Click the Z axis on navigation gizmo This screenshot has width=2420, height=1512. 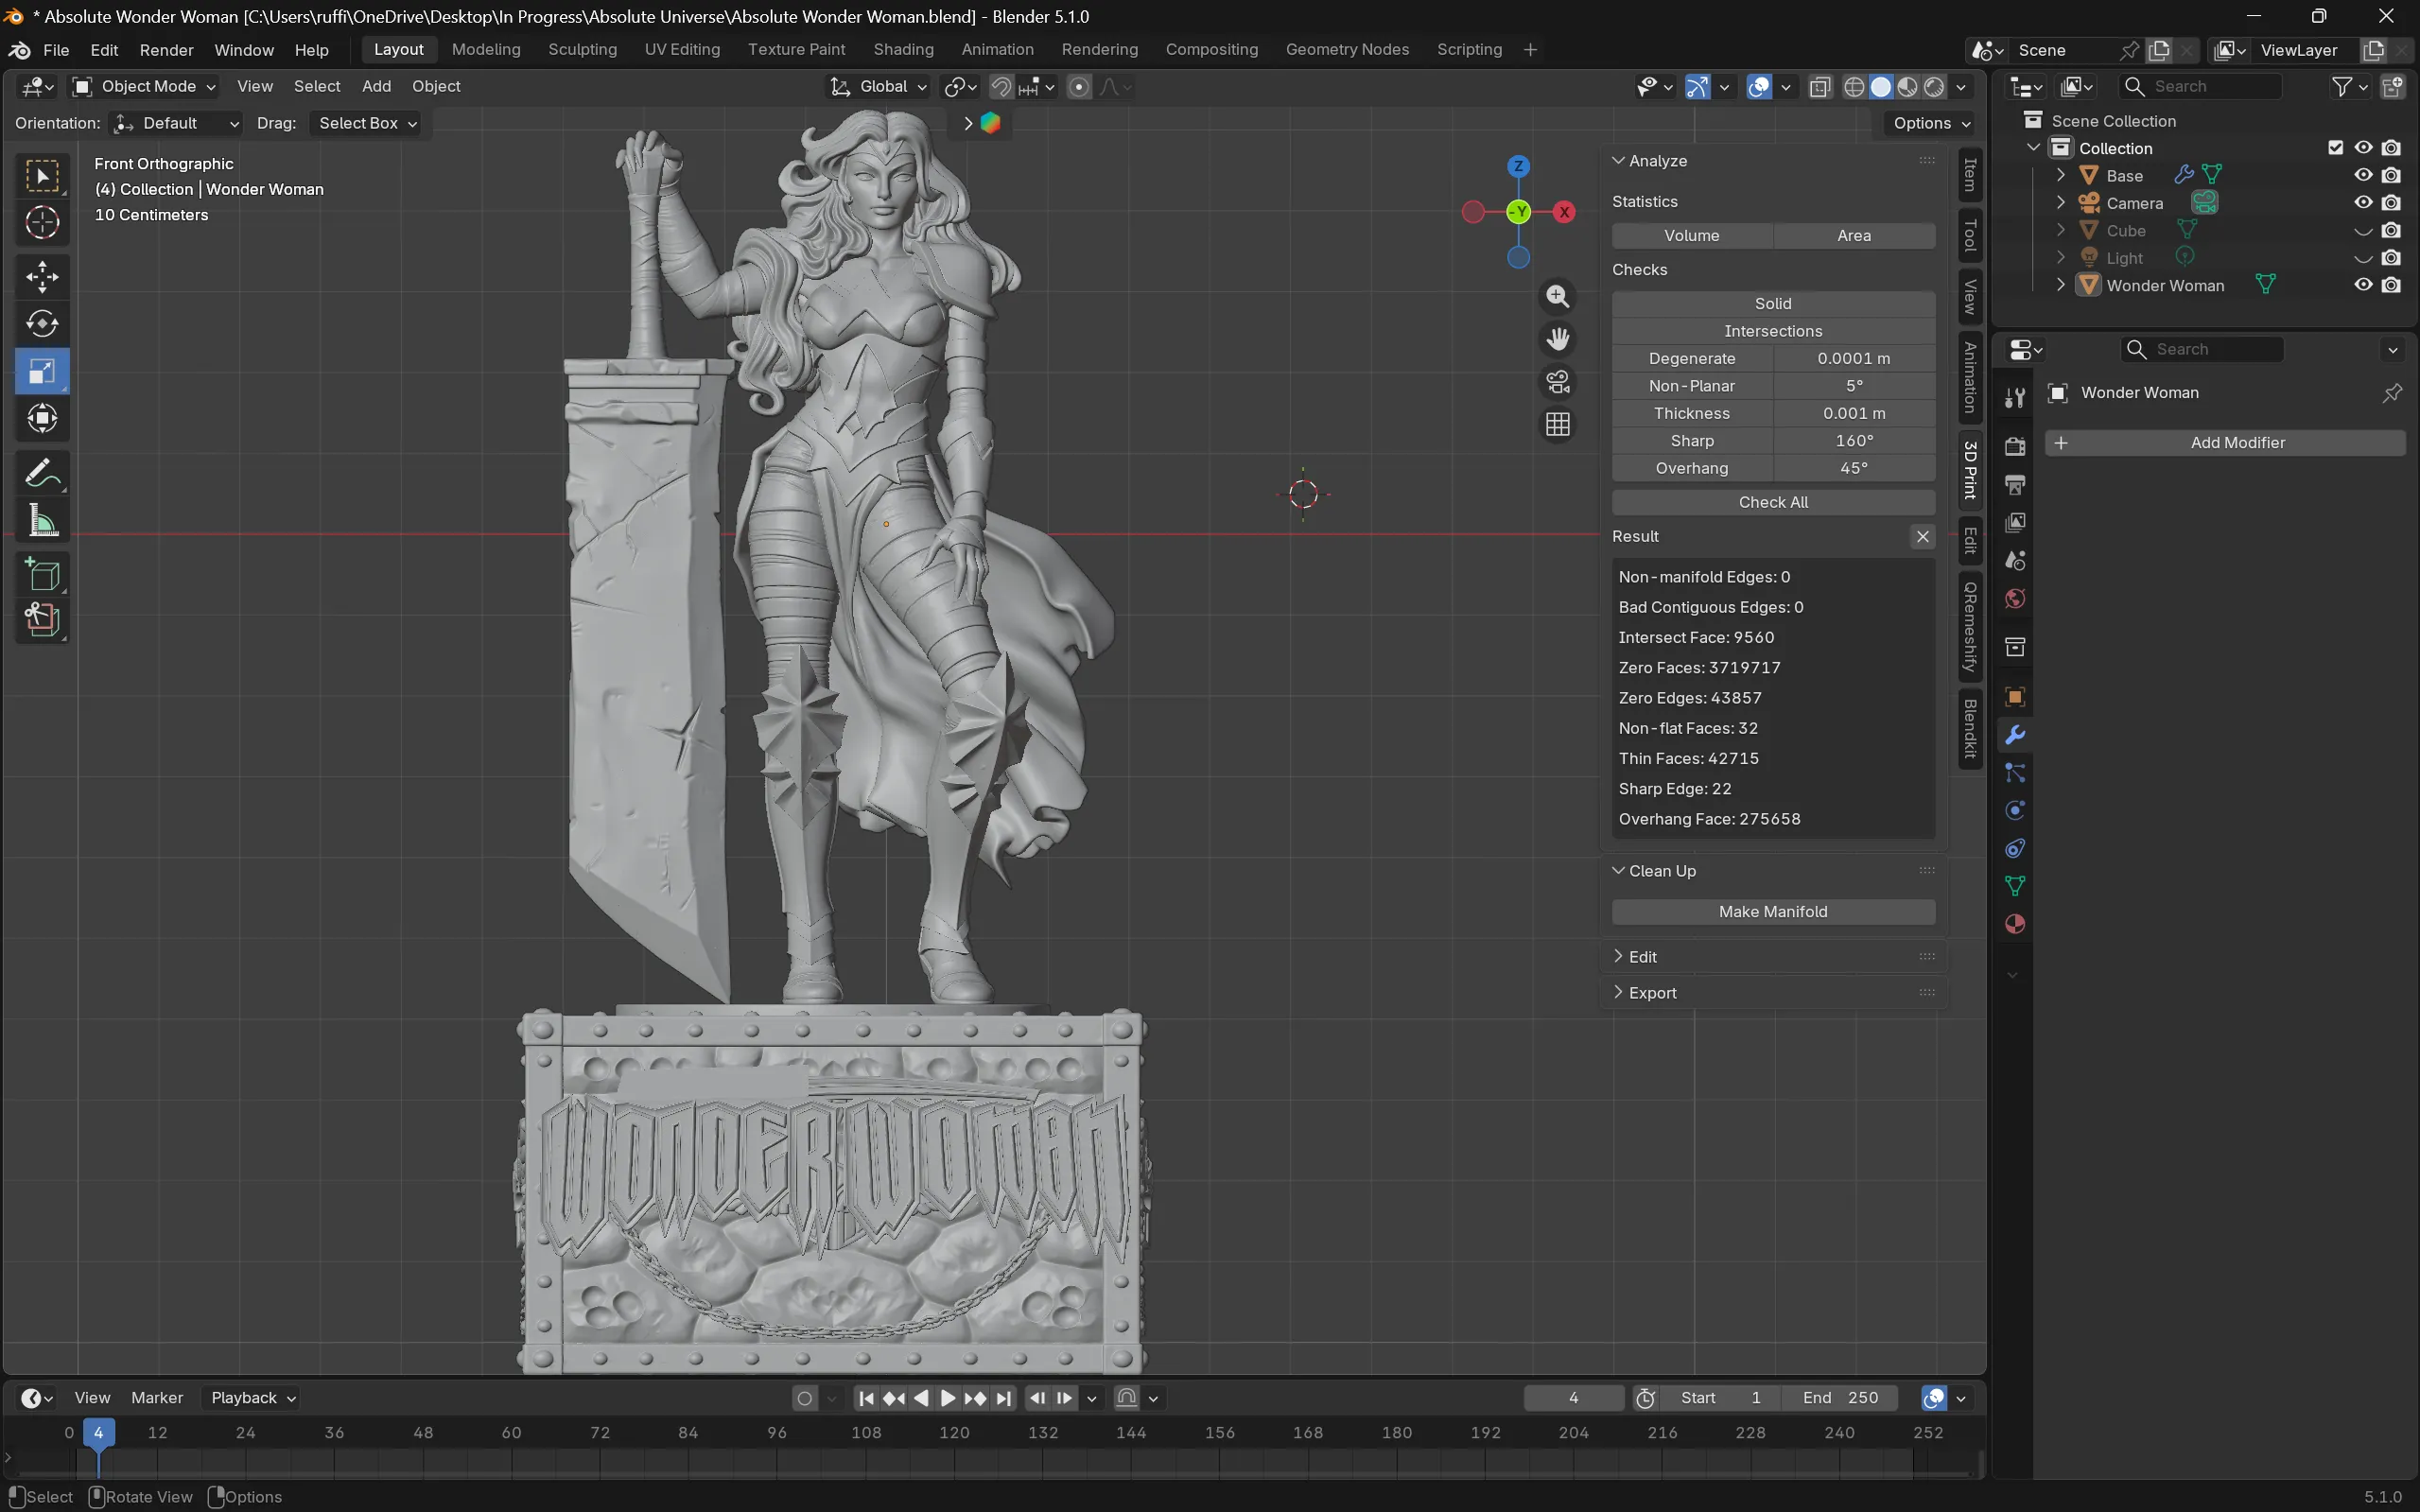point(1518,166)
